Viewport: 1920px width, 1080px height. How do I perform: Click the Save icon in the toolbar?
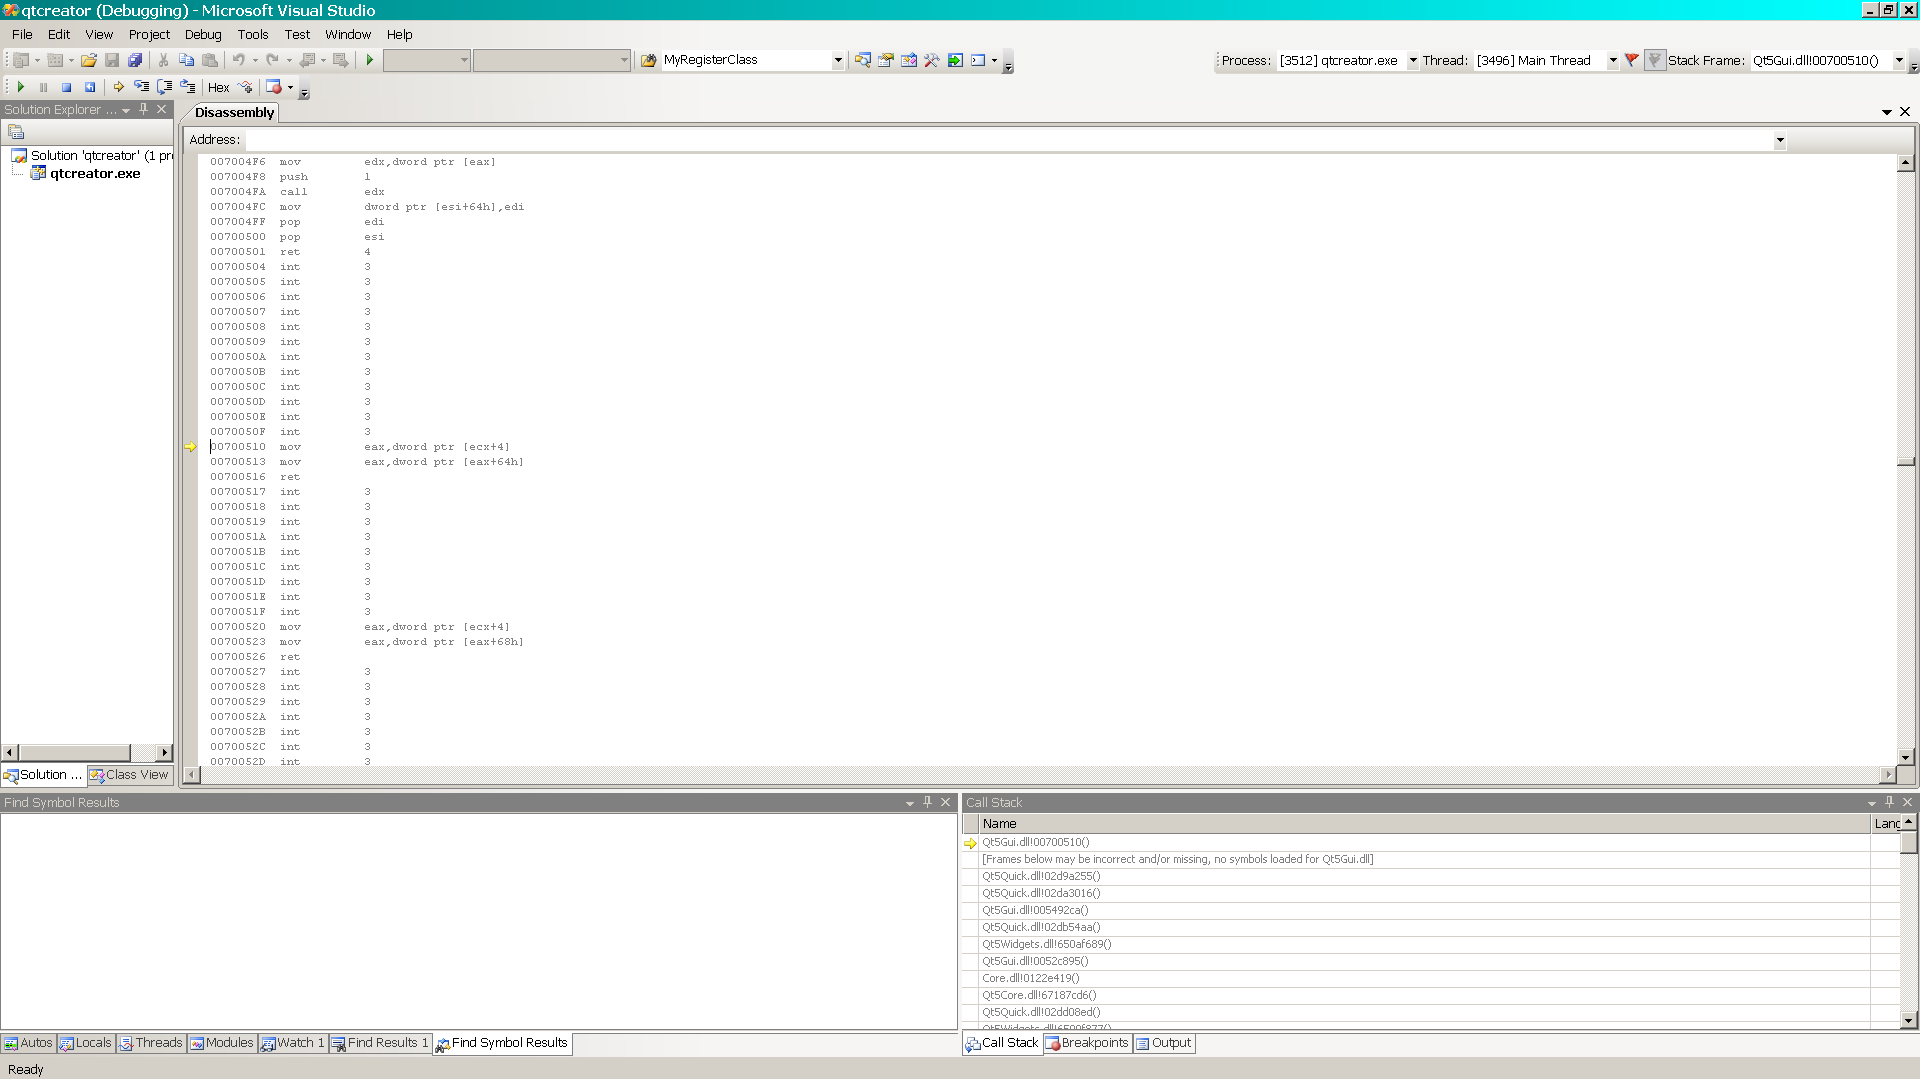click(112, 61)
